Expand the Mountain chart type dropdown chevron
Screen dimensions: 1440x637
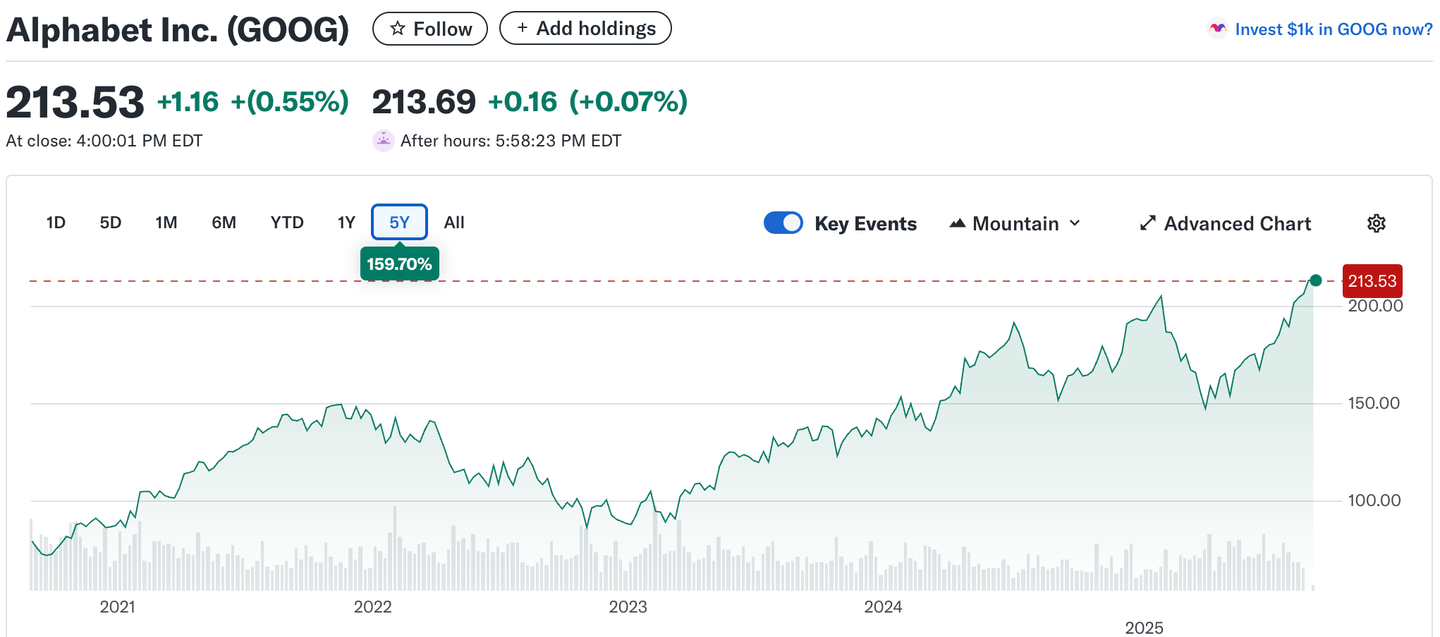[x=1075, y=223]
